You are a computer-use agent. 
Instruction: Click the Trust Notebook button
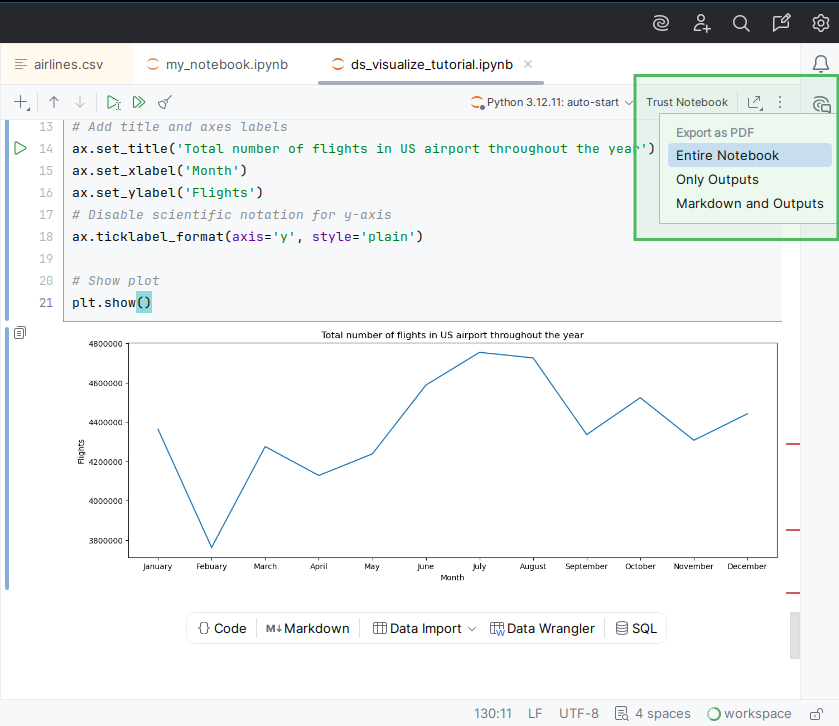click(687, 101)
